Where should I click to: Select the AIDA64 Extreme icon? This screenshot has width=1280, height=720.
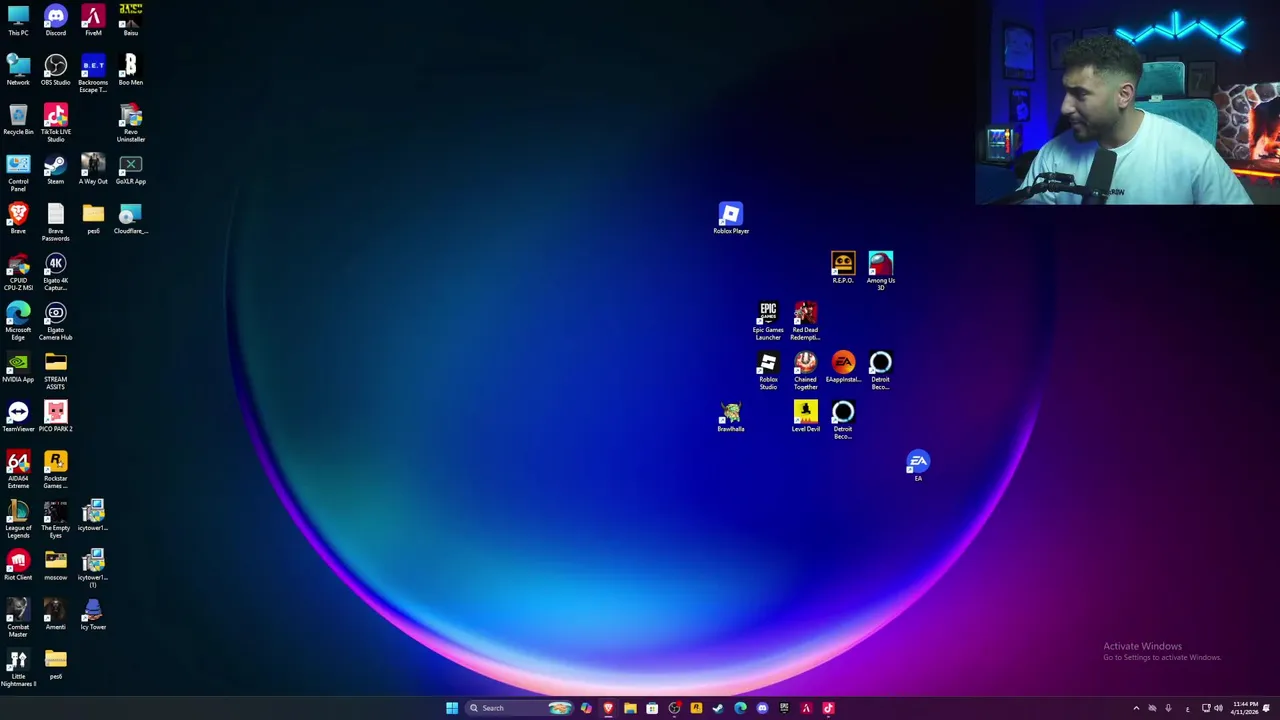18,470
